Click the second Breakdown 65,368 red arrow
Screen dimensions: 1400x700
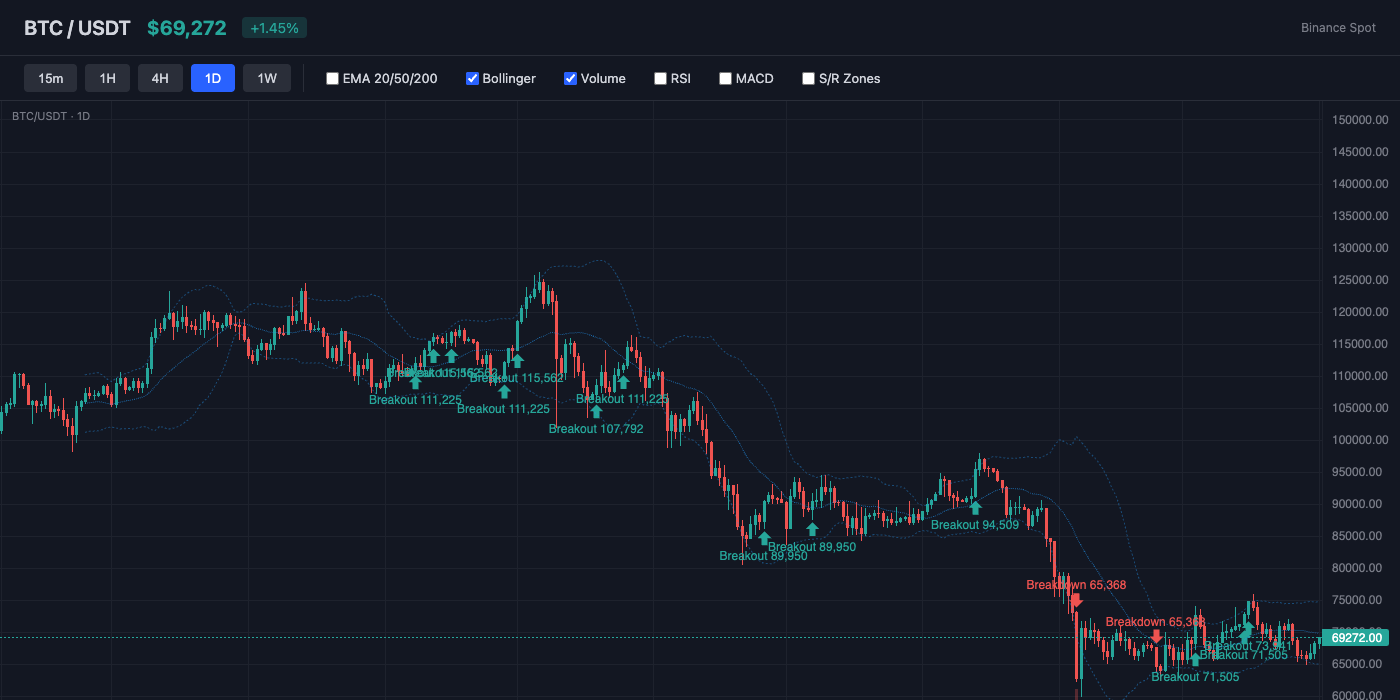(1157, 636)
